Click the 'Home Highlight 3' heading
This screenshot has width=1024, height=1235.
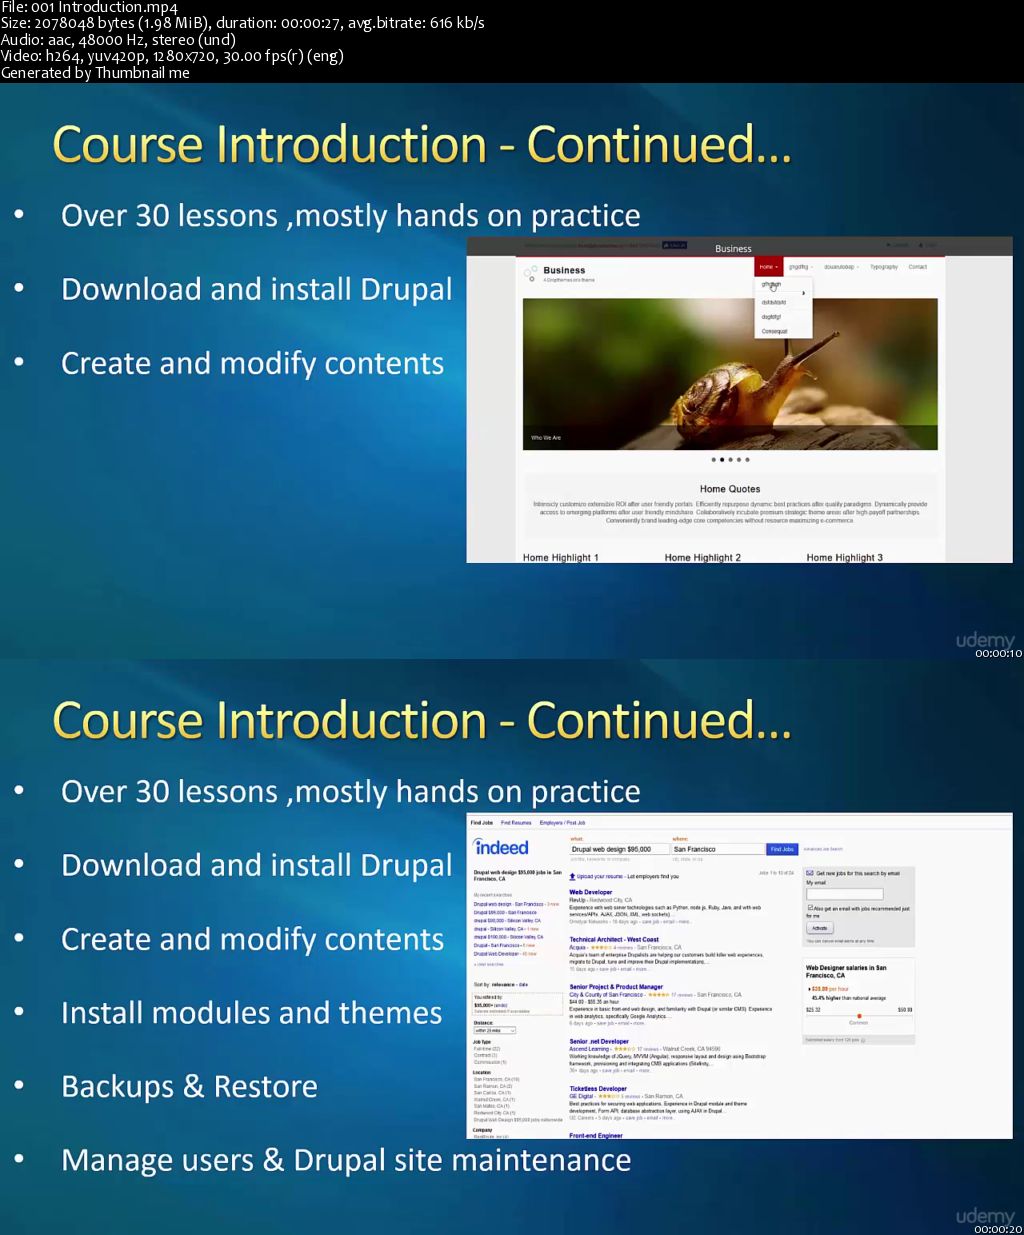click(x=845, y=558)
